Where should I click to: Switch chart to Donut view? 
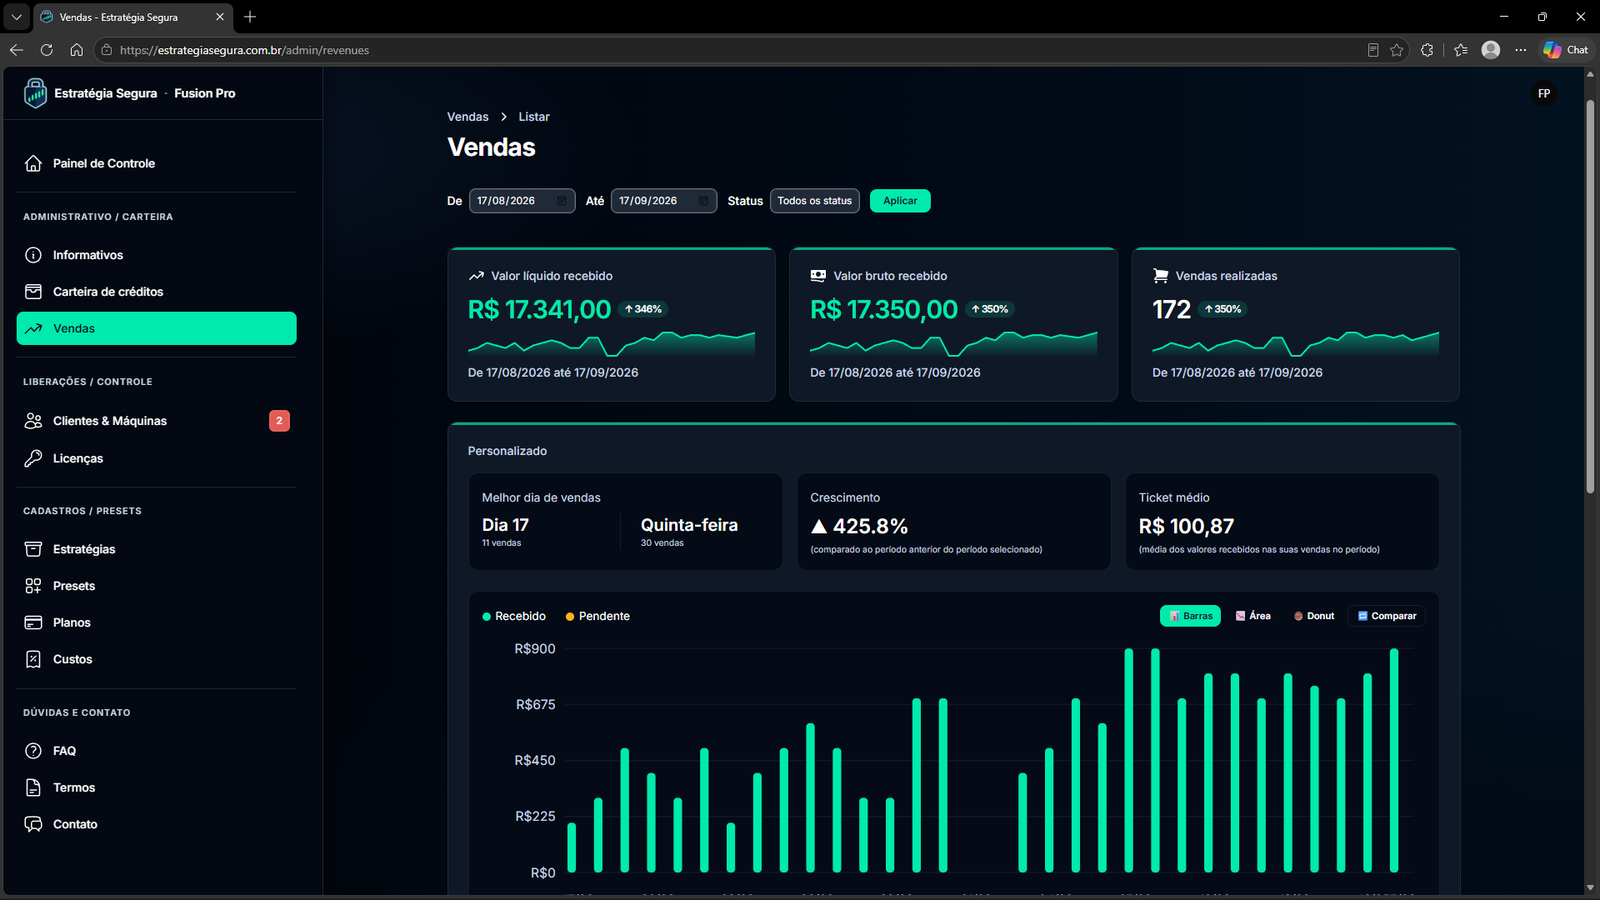[x=1314, y=616]
